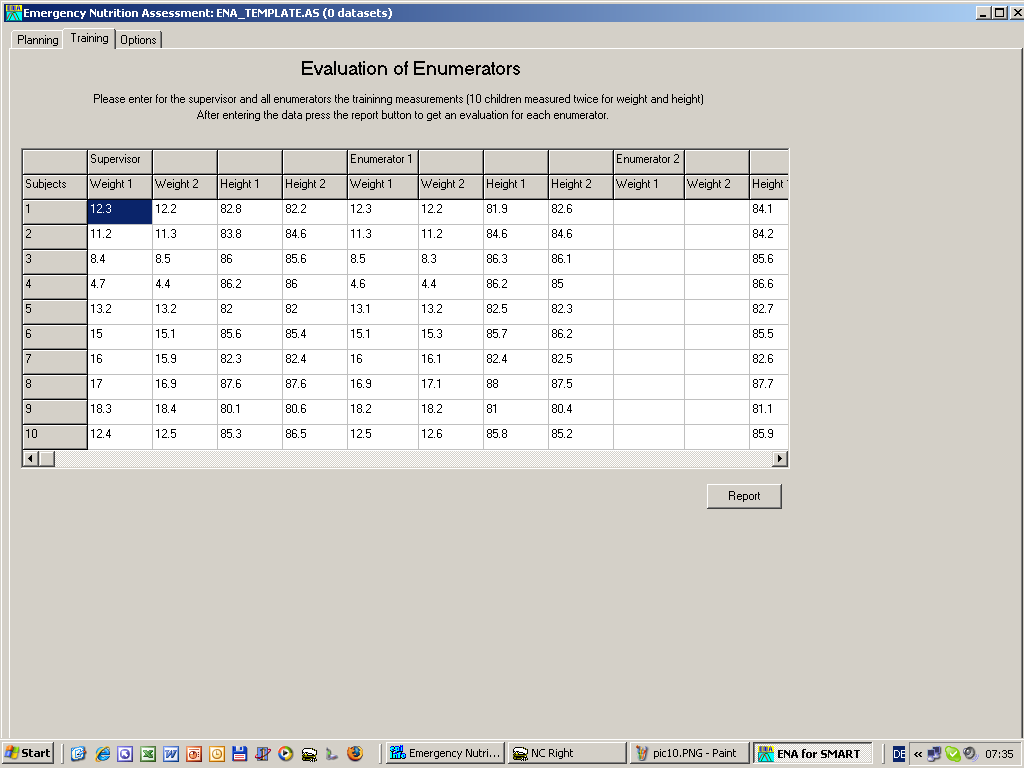Click the DE language indicator
1024x768 pixels.
point(899,754)
